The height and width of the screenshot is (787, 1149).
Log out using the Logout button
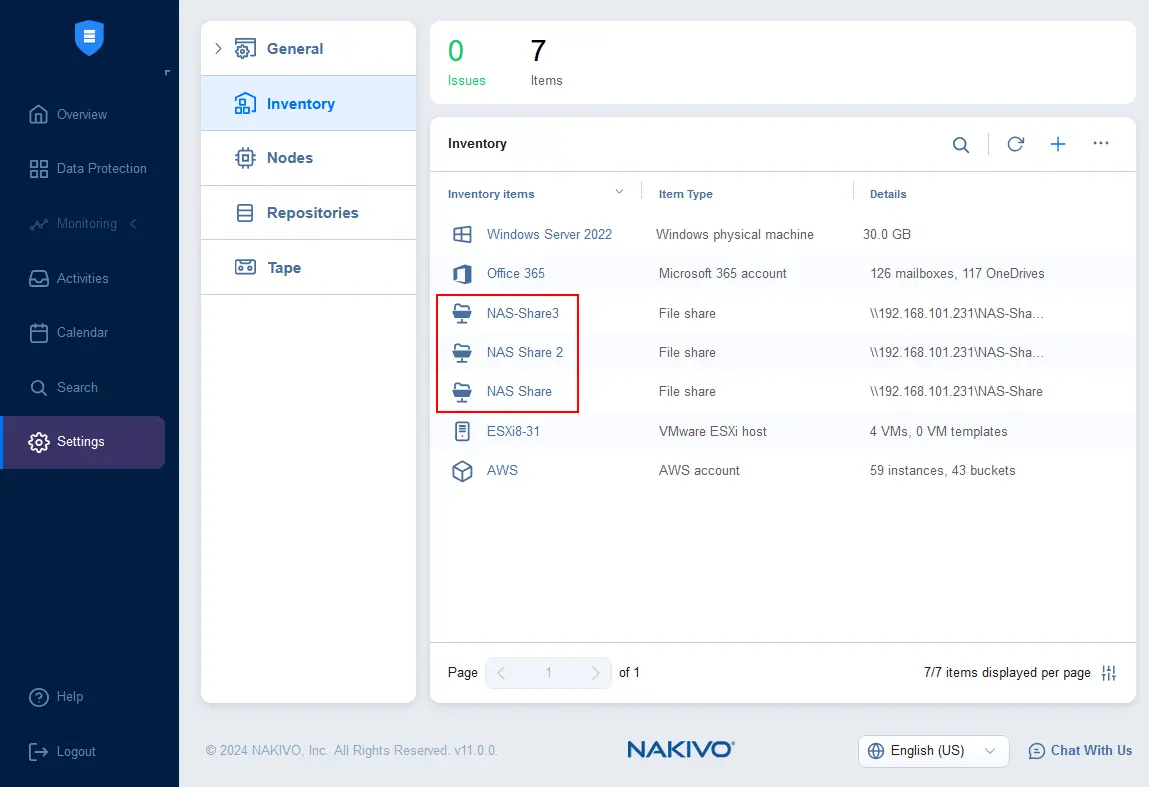coord(62,752)
